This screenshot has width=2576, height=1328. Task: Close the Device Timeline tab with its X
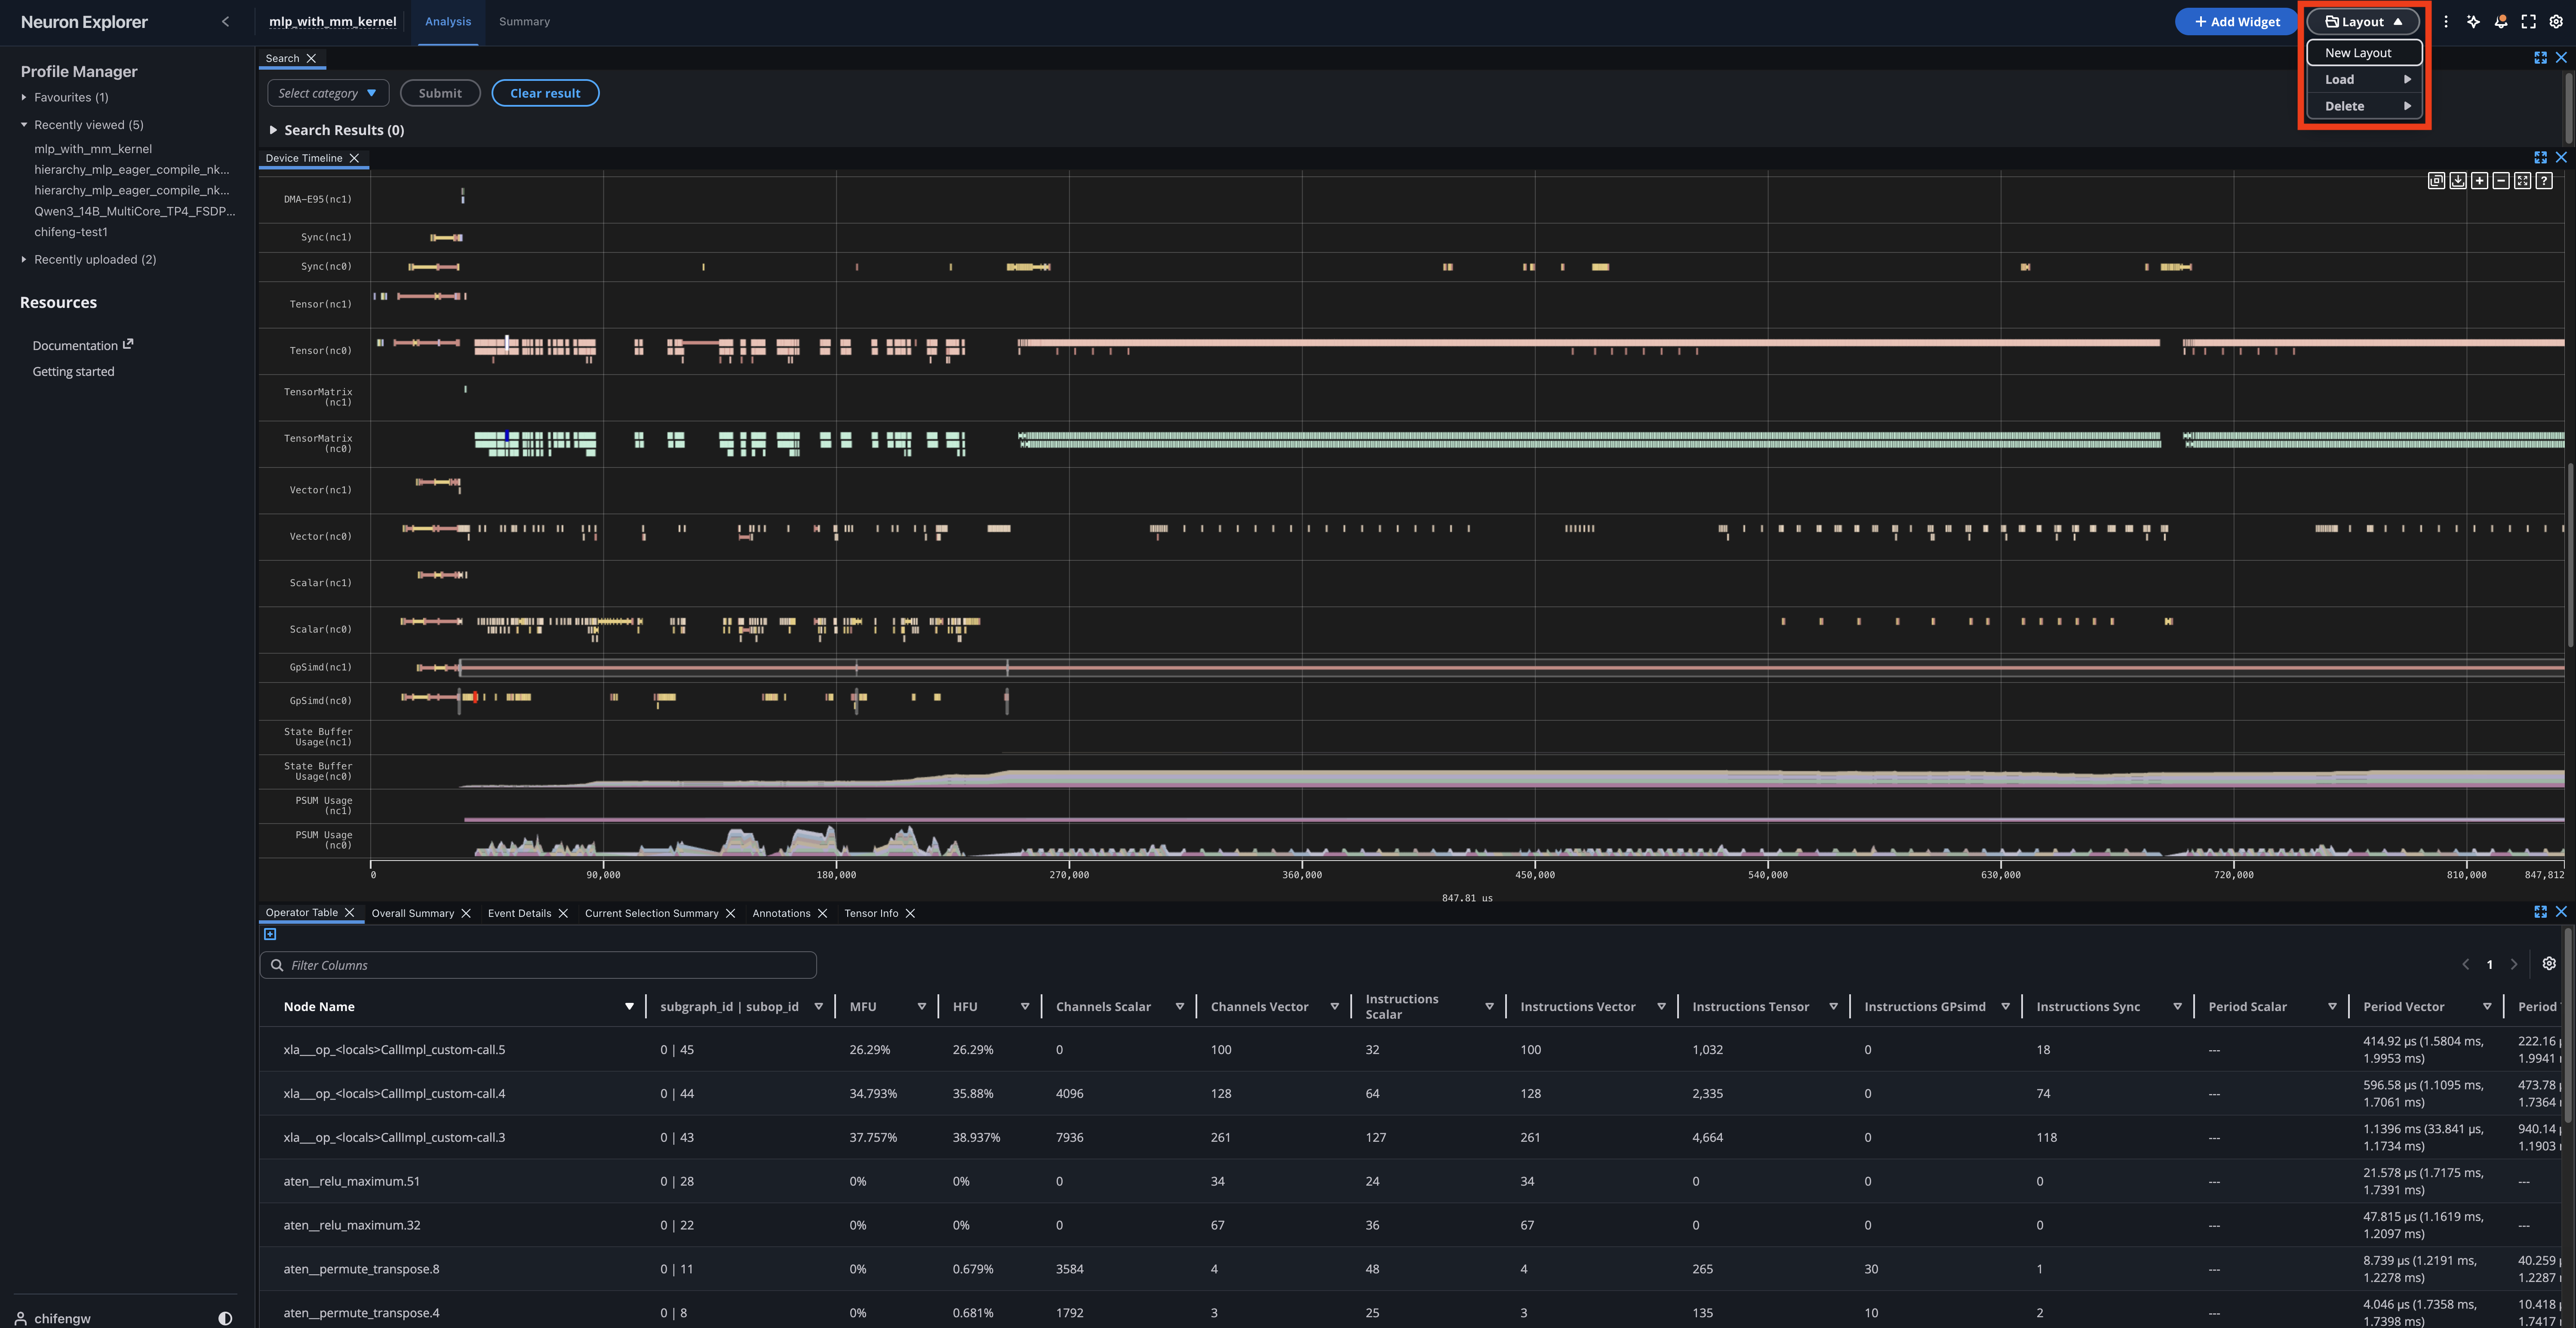[x=354, y=158]
